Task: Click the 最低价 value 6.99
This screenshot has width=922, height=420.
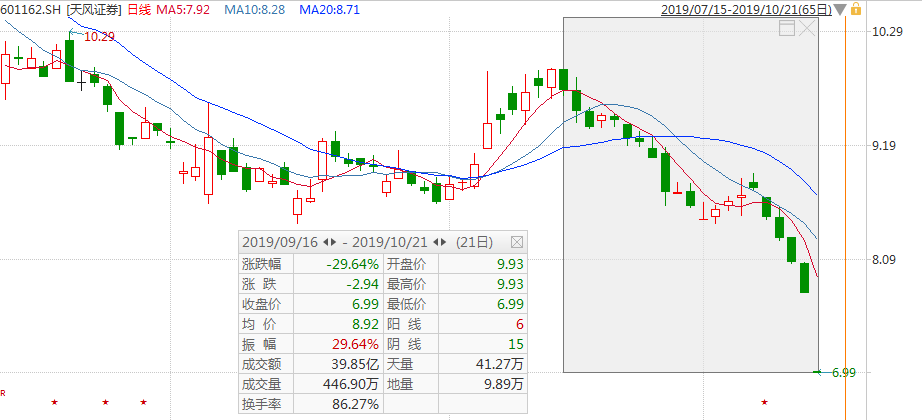Action: point(510,304)
